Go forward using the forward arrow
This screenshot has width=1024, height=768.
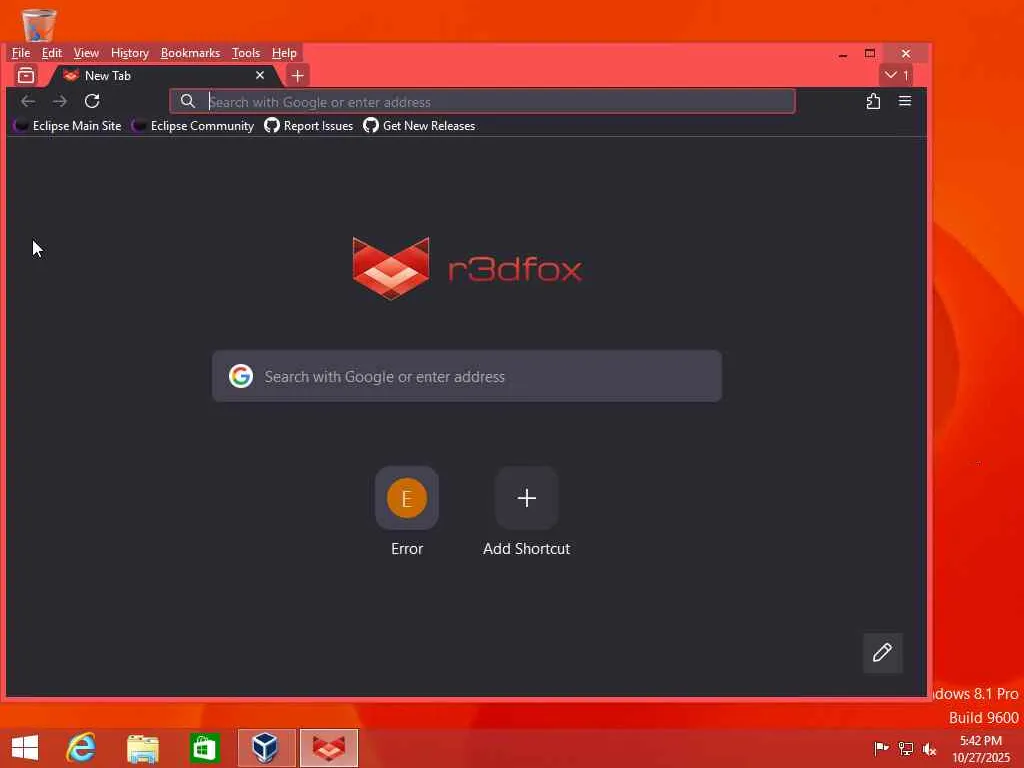click(x=60, y=101)
